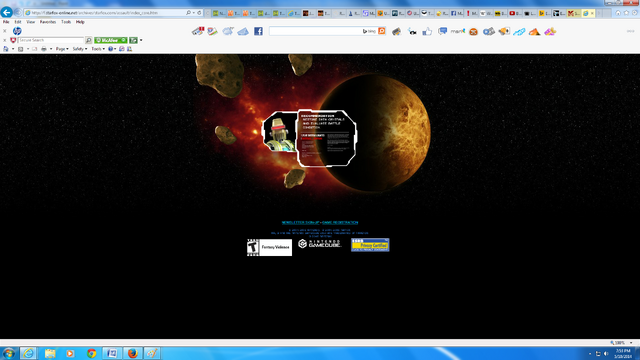Viewport: 640px width, 360px height.
Task: Click the McAfee magnifier search button
Action: coord(89,40)
